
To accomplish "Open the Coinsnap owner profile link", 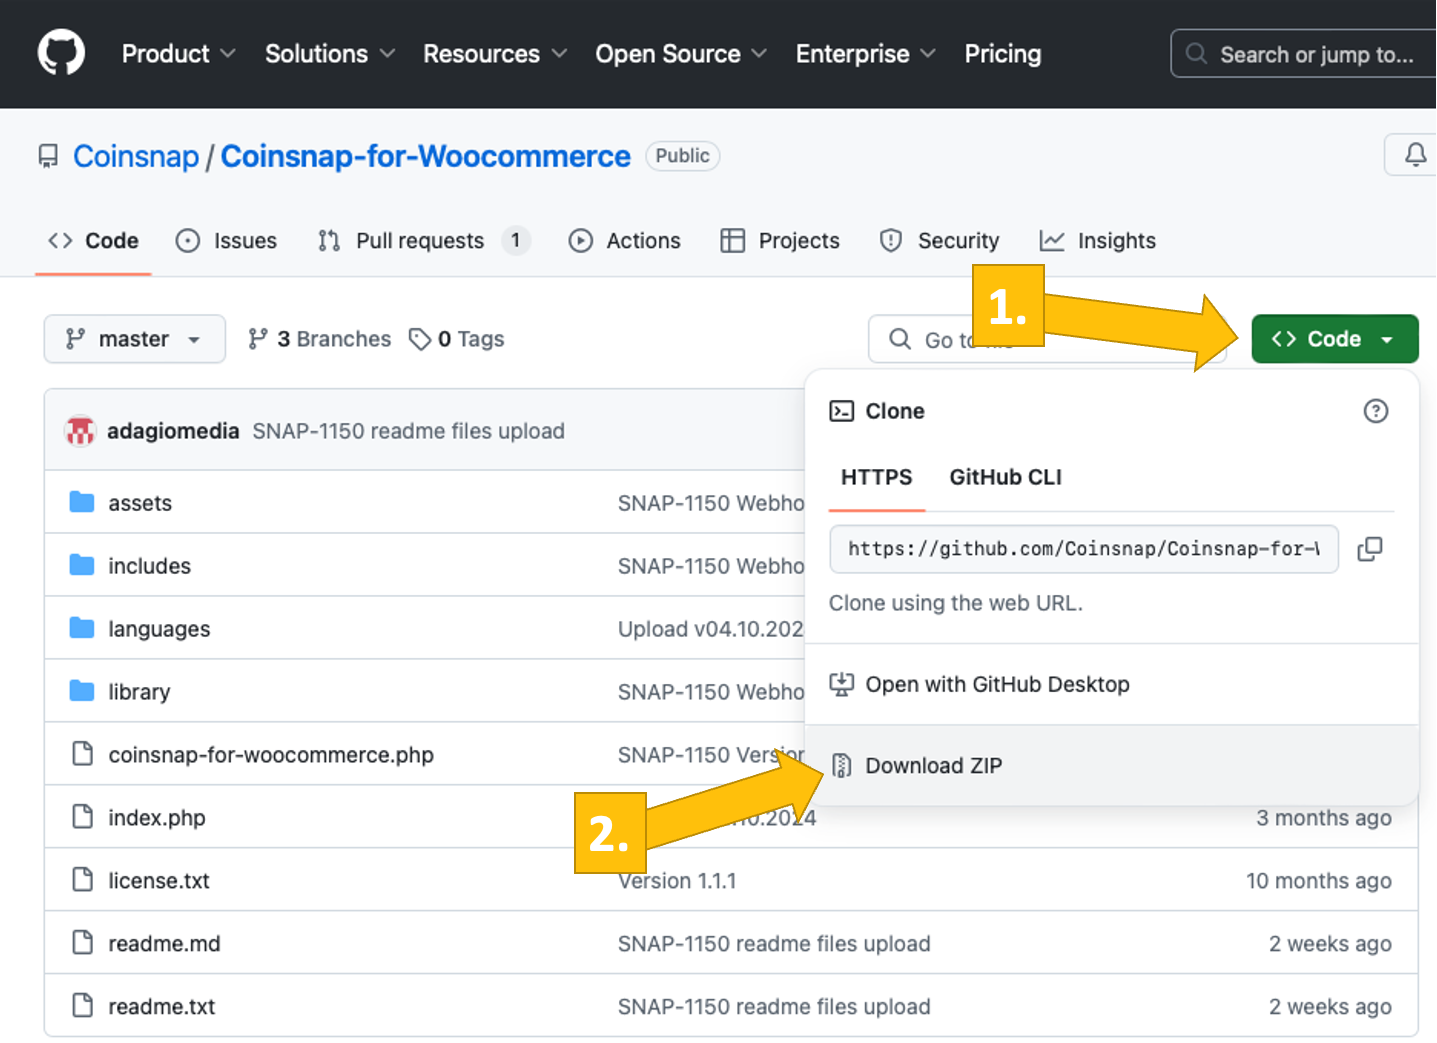I will pyautogui.click(x=136, y=156).
